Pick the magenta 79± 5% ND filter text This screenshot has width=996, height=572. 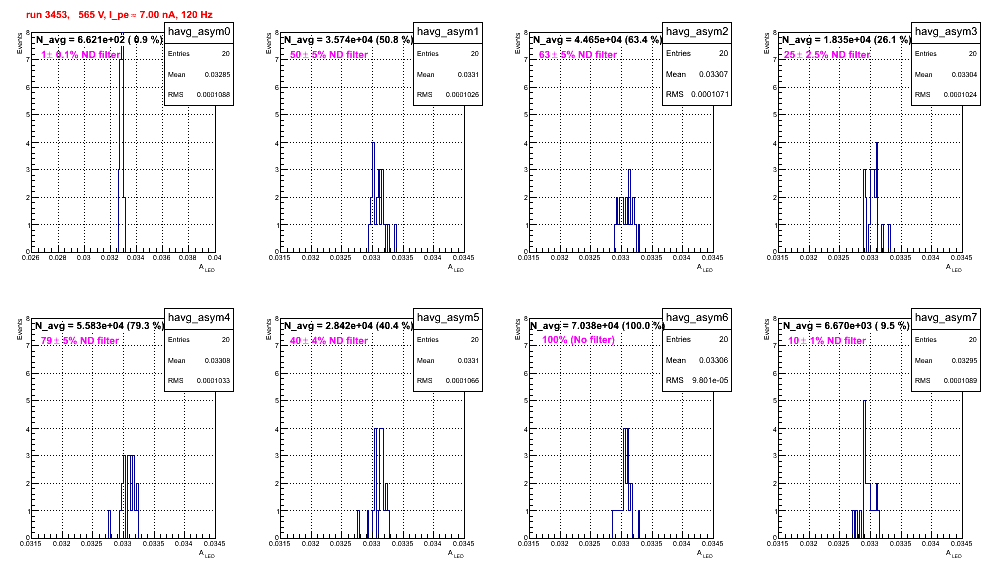80,341
